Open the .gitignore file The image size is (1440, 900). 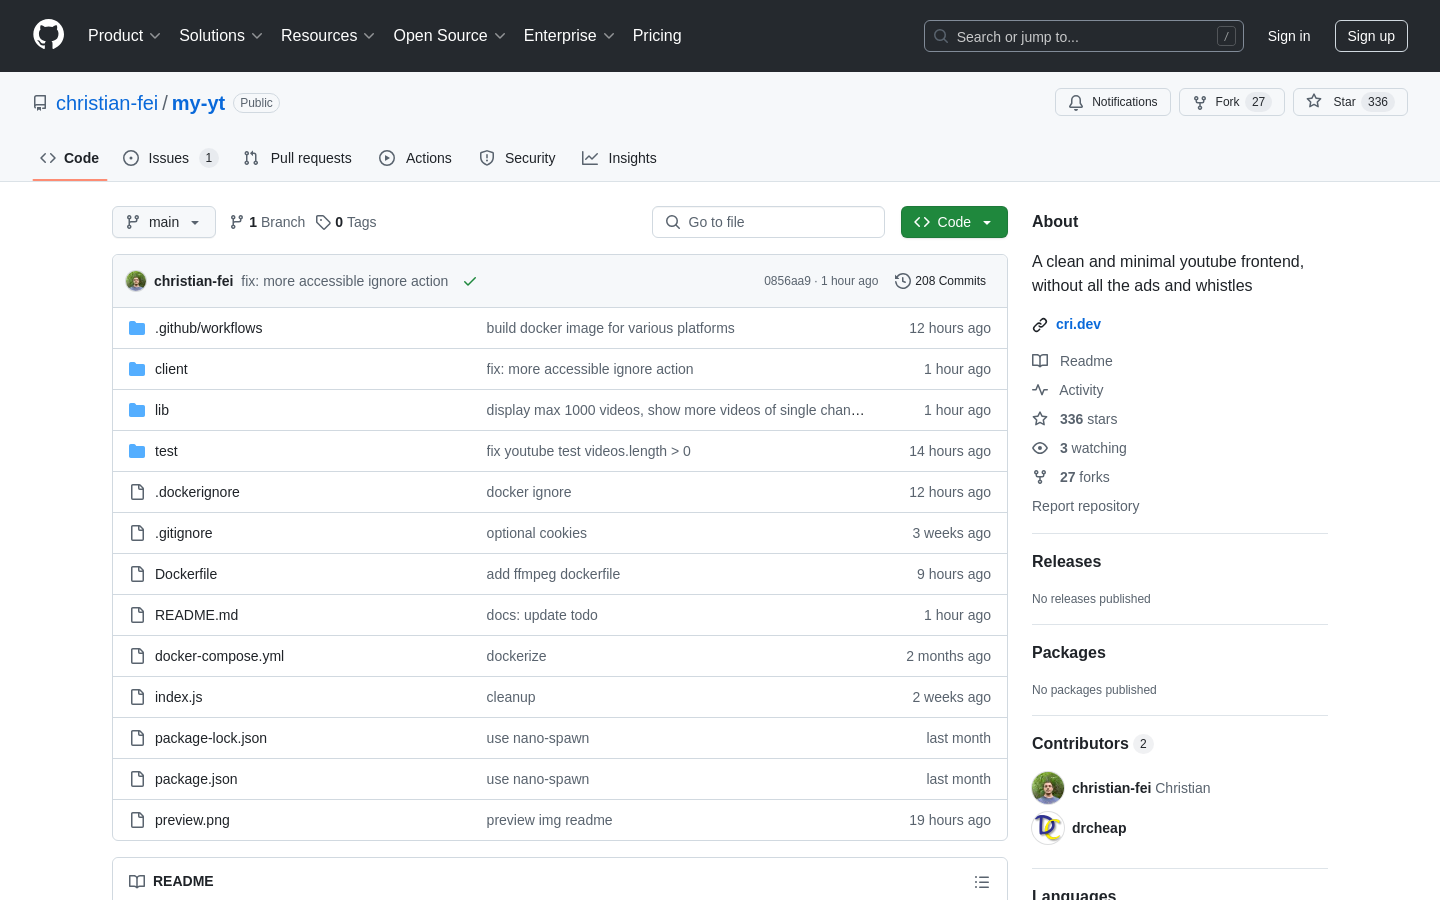[184, 533]
